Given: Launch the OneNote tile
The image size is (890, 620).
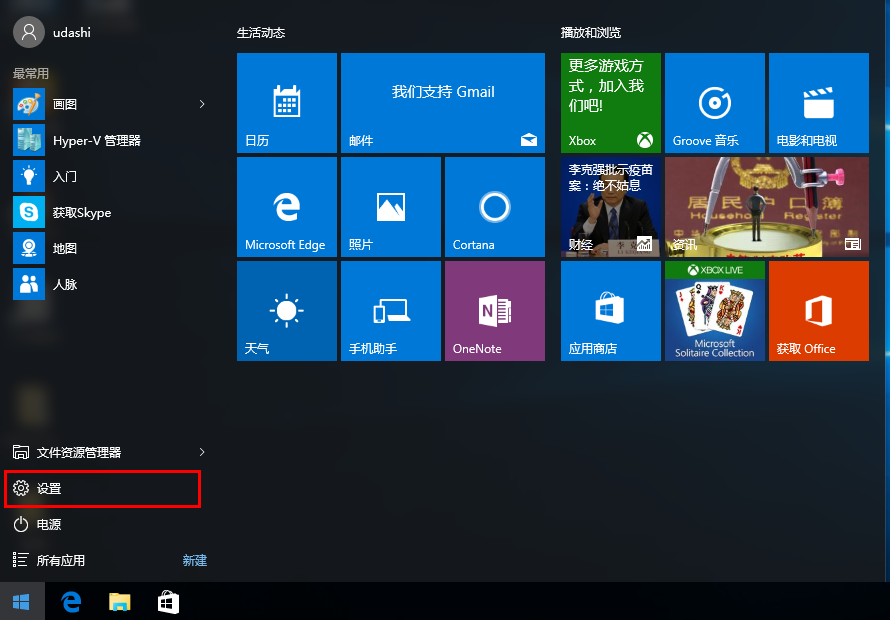Looking at the screenshot, I should point(495,311).
